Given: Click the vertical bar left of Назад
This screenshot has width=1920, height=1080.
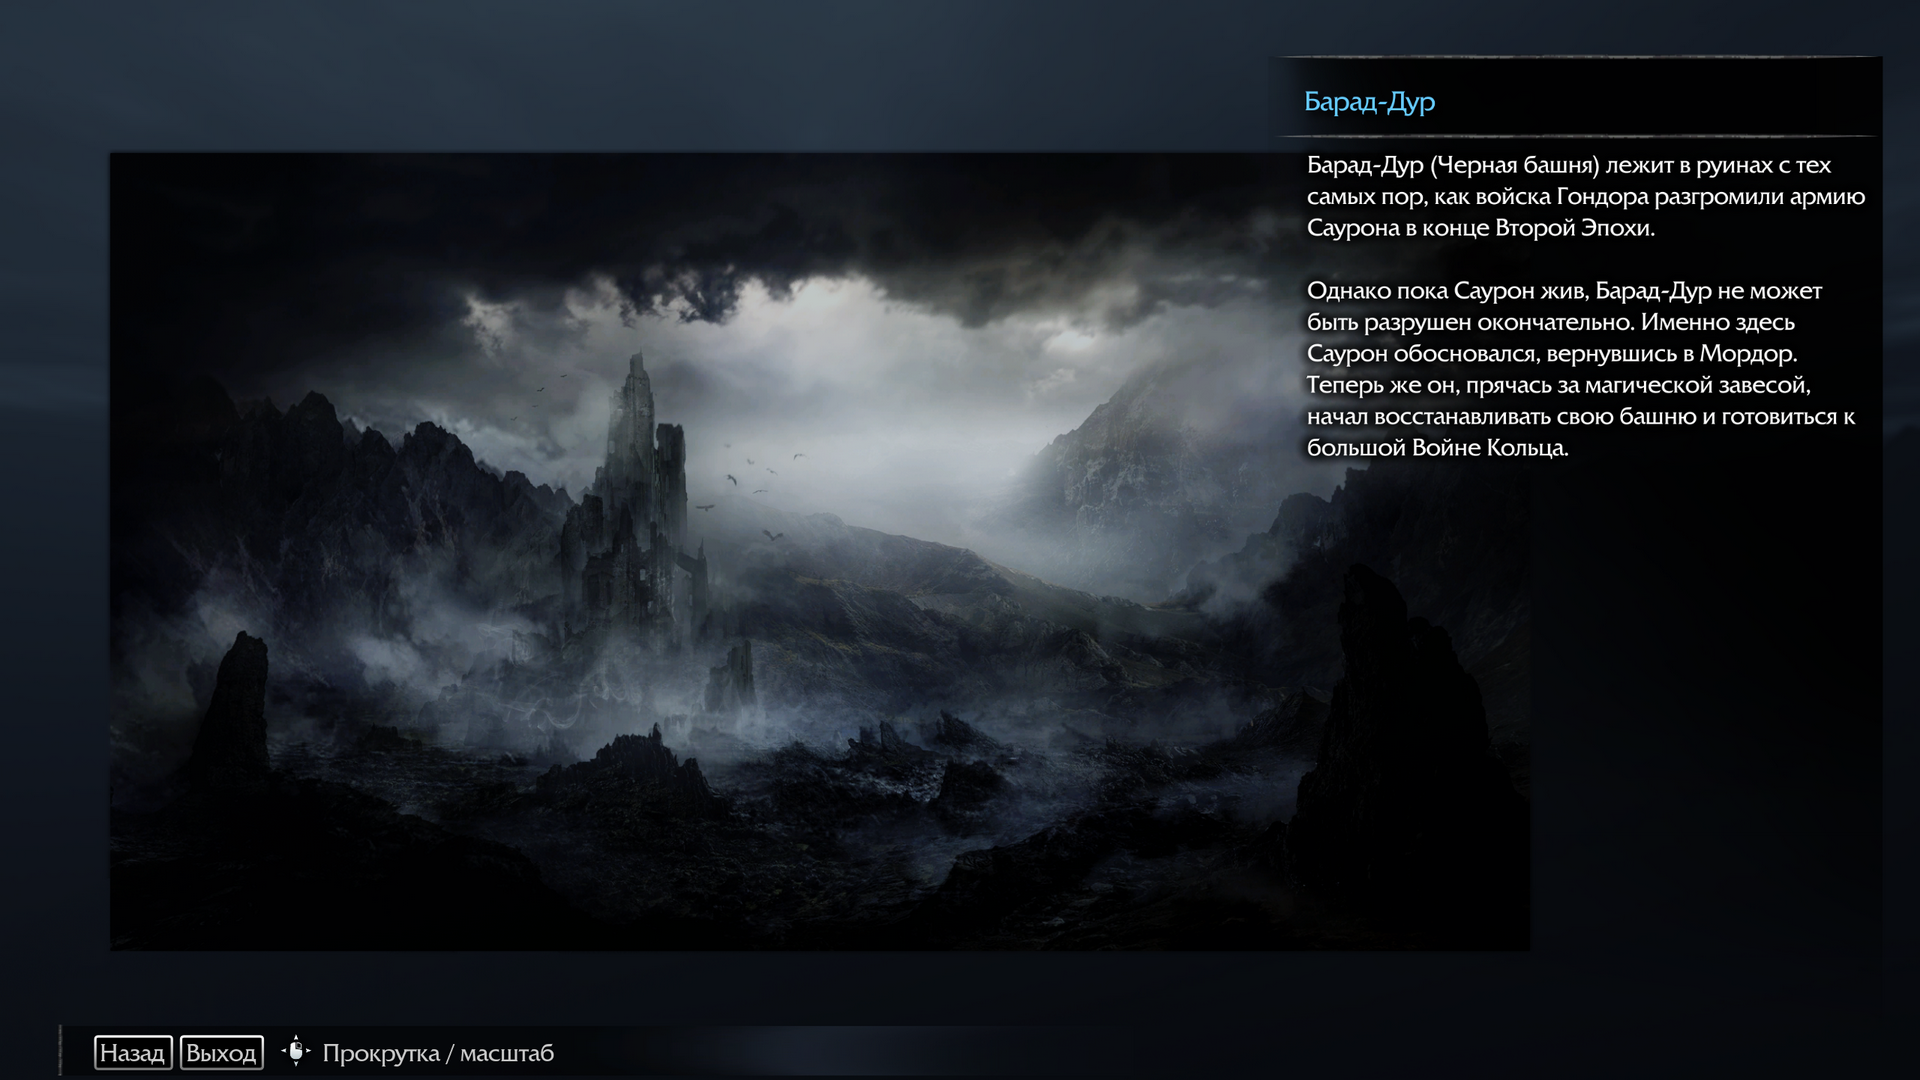Looking at the screenshot, I should tap(61, 1050).
